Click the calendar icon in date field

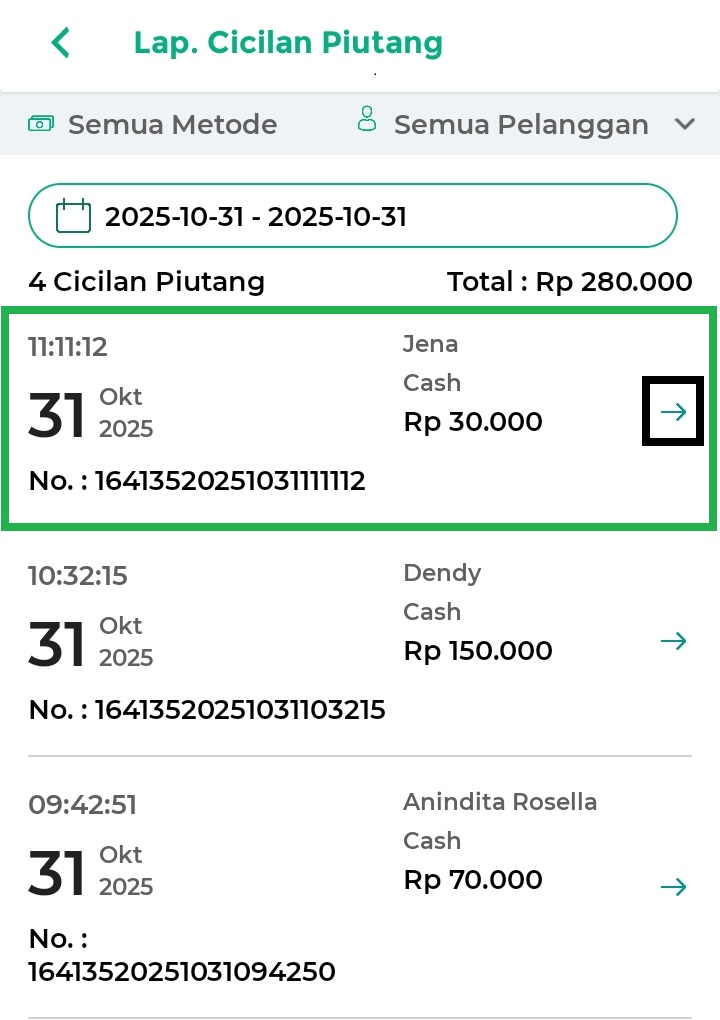click(x=73, y=216)
